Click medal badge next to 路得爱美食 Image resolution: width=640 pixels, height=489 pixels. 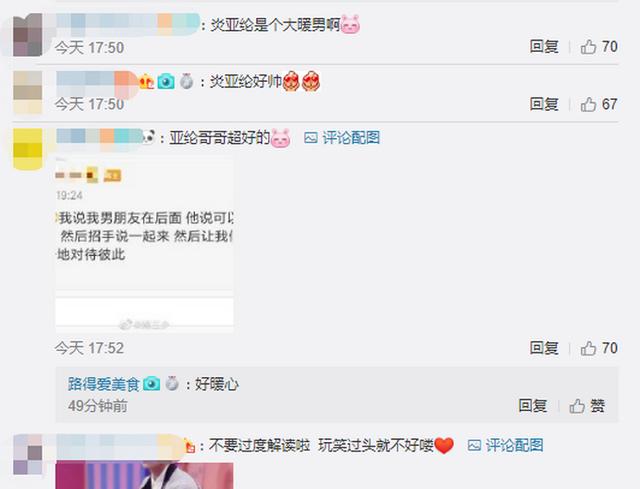pos(172,384)
